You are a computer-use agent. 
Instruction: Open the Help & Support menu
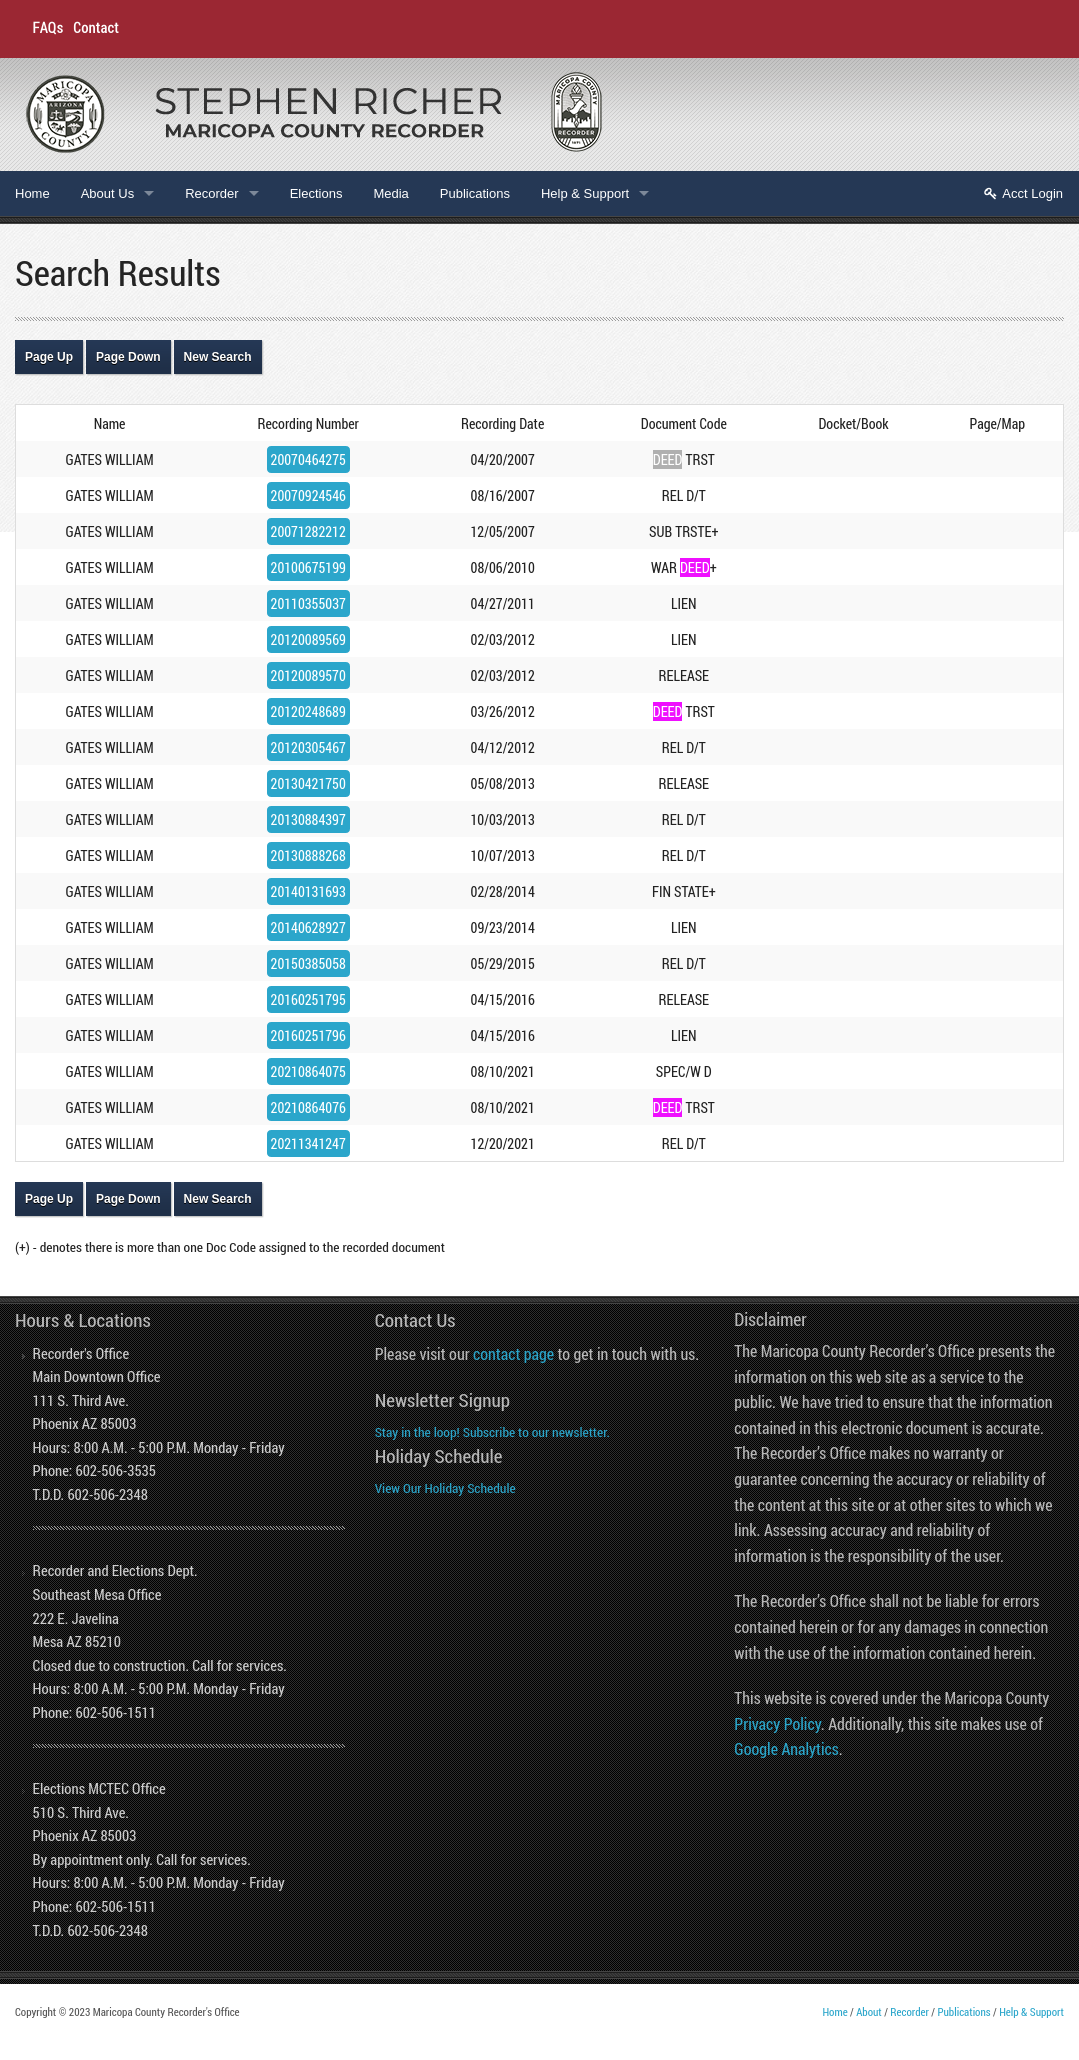(585, 194)
